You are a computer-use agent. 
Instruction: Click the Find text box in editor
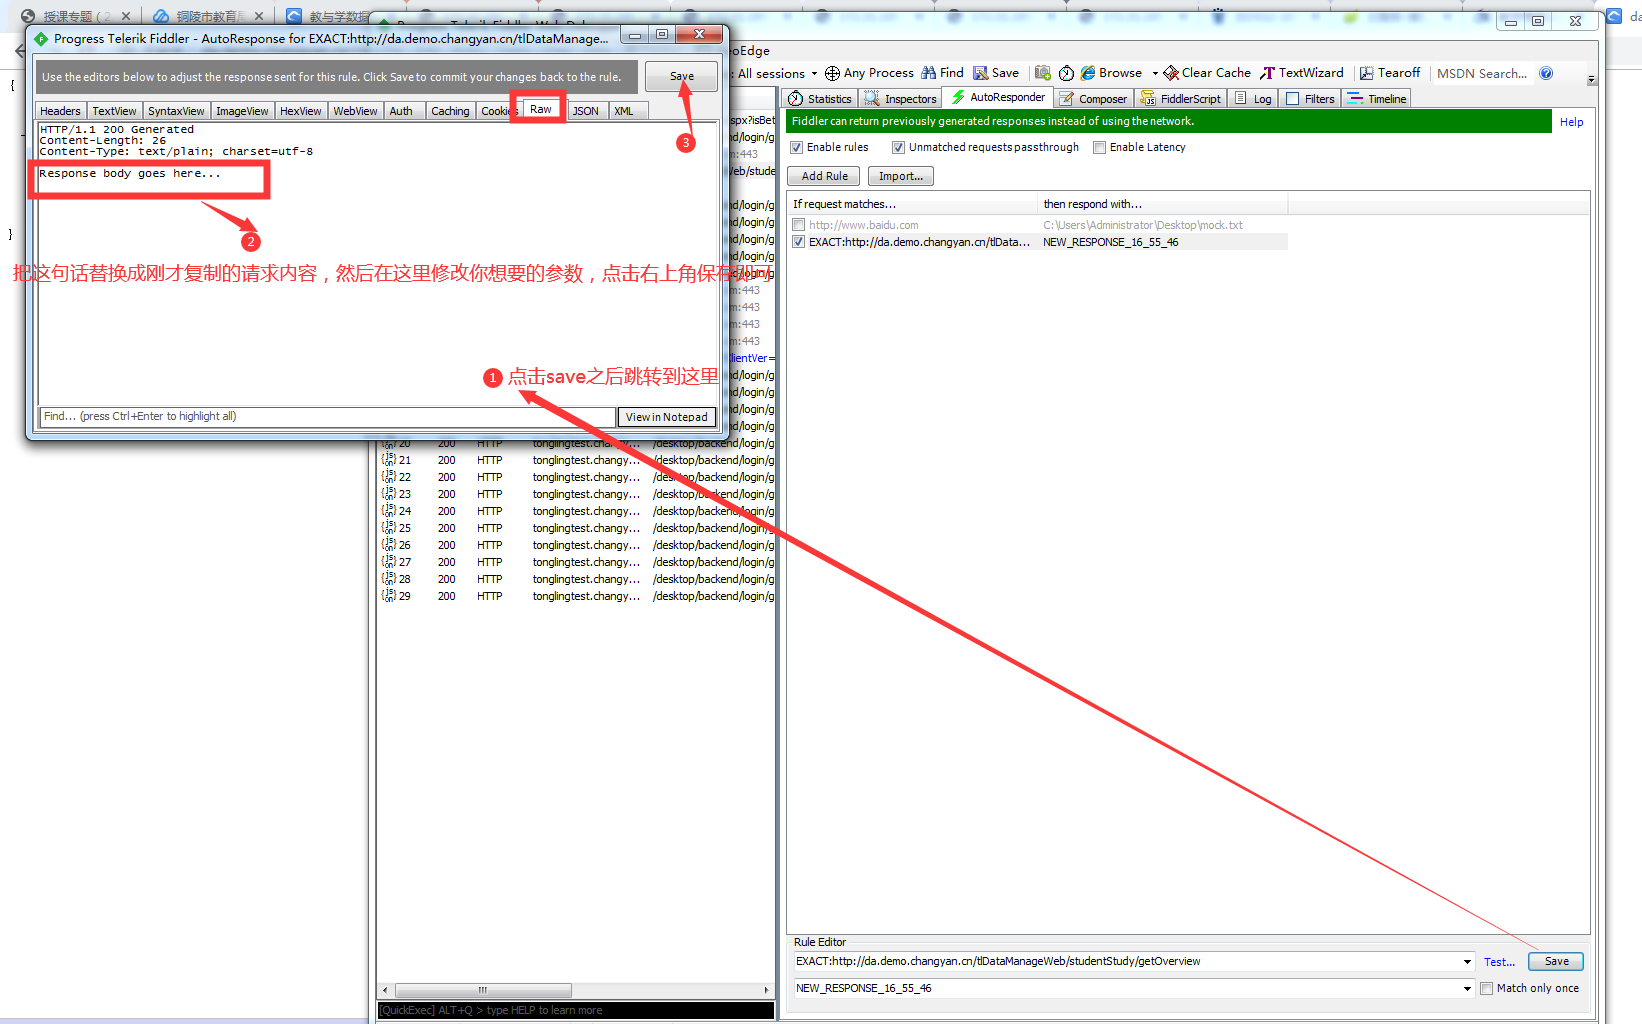[328, 417]
